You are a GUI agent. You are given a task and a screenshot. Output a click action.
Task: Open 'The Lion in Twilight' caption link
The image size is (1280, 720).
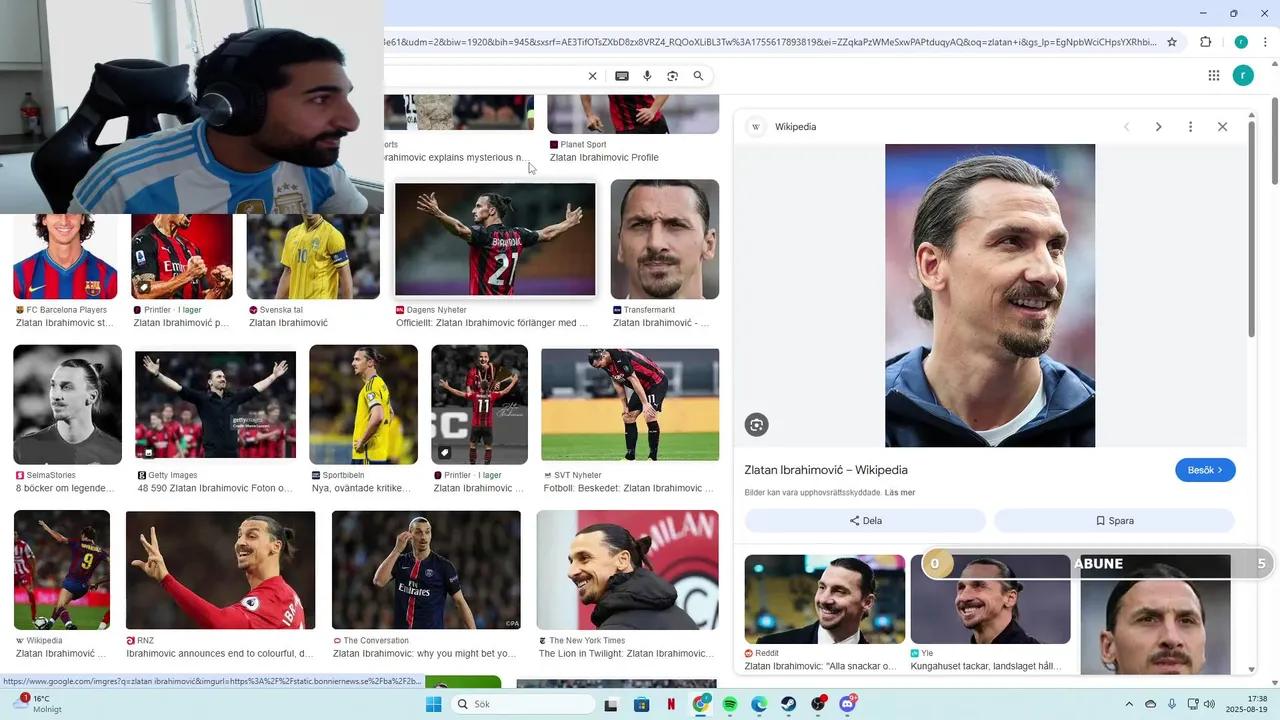click(x=627, y=653)
